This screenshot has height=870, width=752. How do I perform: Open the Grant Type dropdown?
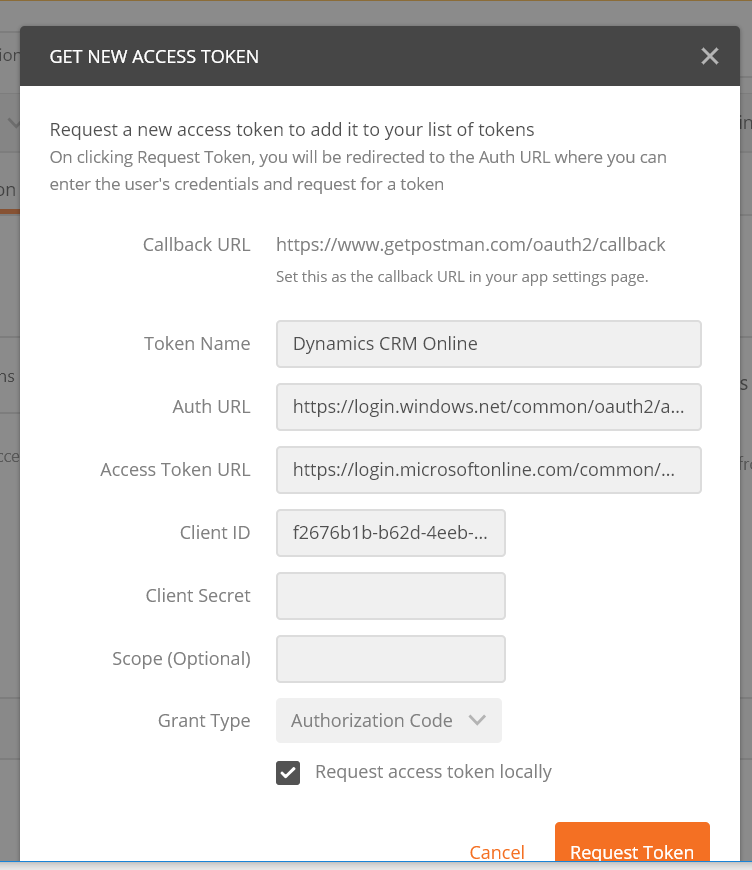(x=389, y=720)
